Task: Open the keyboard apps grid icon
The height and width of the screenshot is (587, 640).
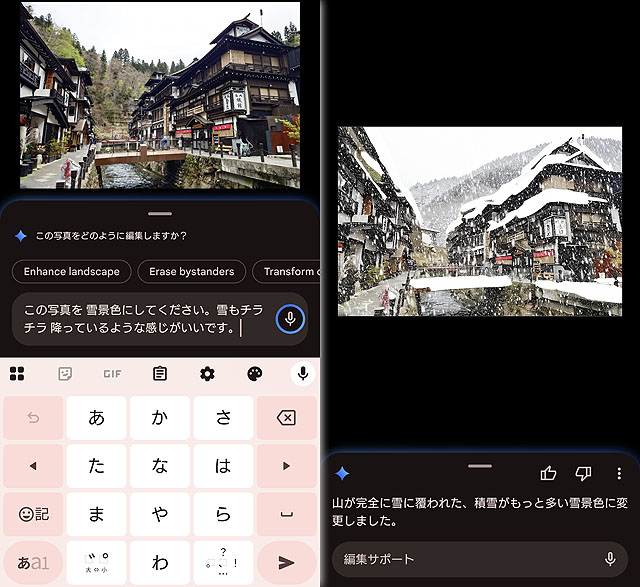Action: (17, 374)
